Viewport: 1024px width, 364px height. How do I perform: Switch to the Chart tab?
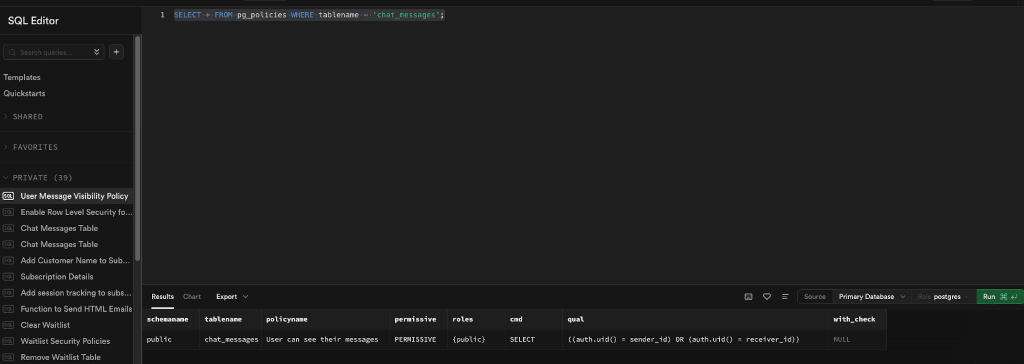point(192,297)
